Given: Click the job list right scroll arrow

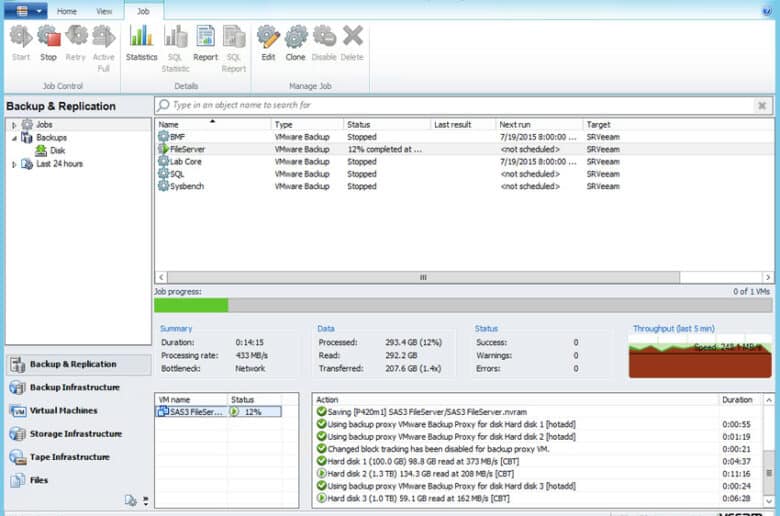Looking at the screenshot, I should point(768,277).
